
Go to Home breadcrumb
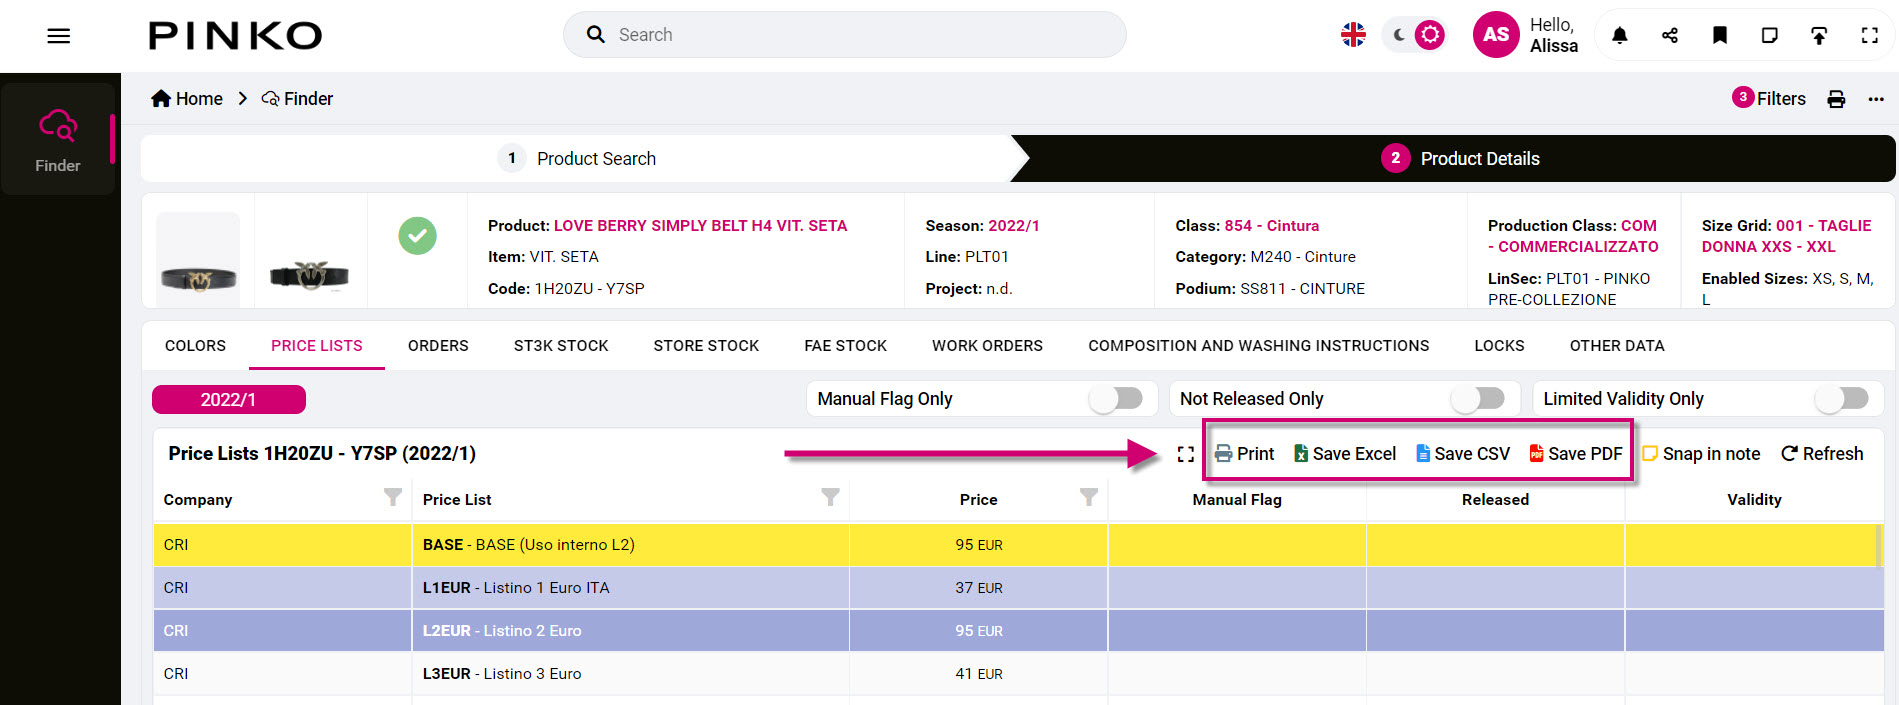(x=187, y=99)
